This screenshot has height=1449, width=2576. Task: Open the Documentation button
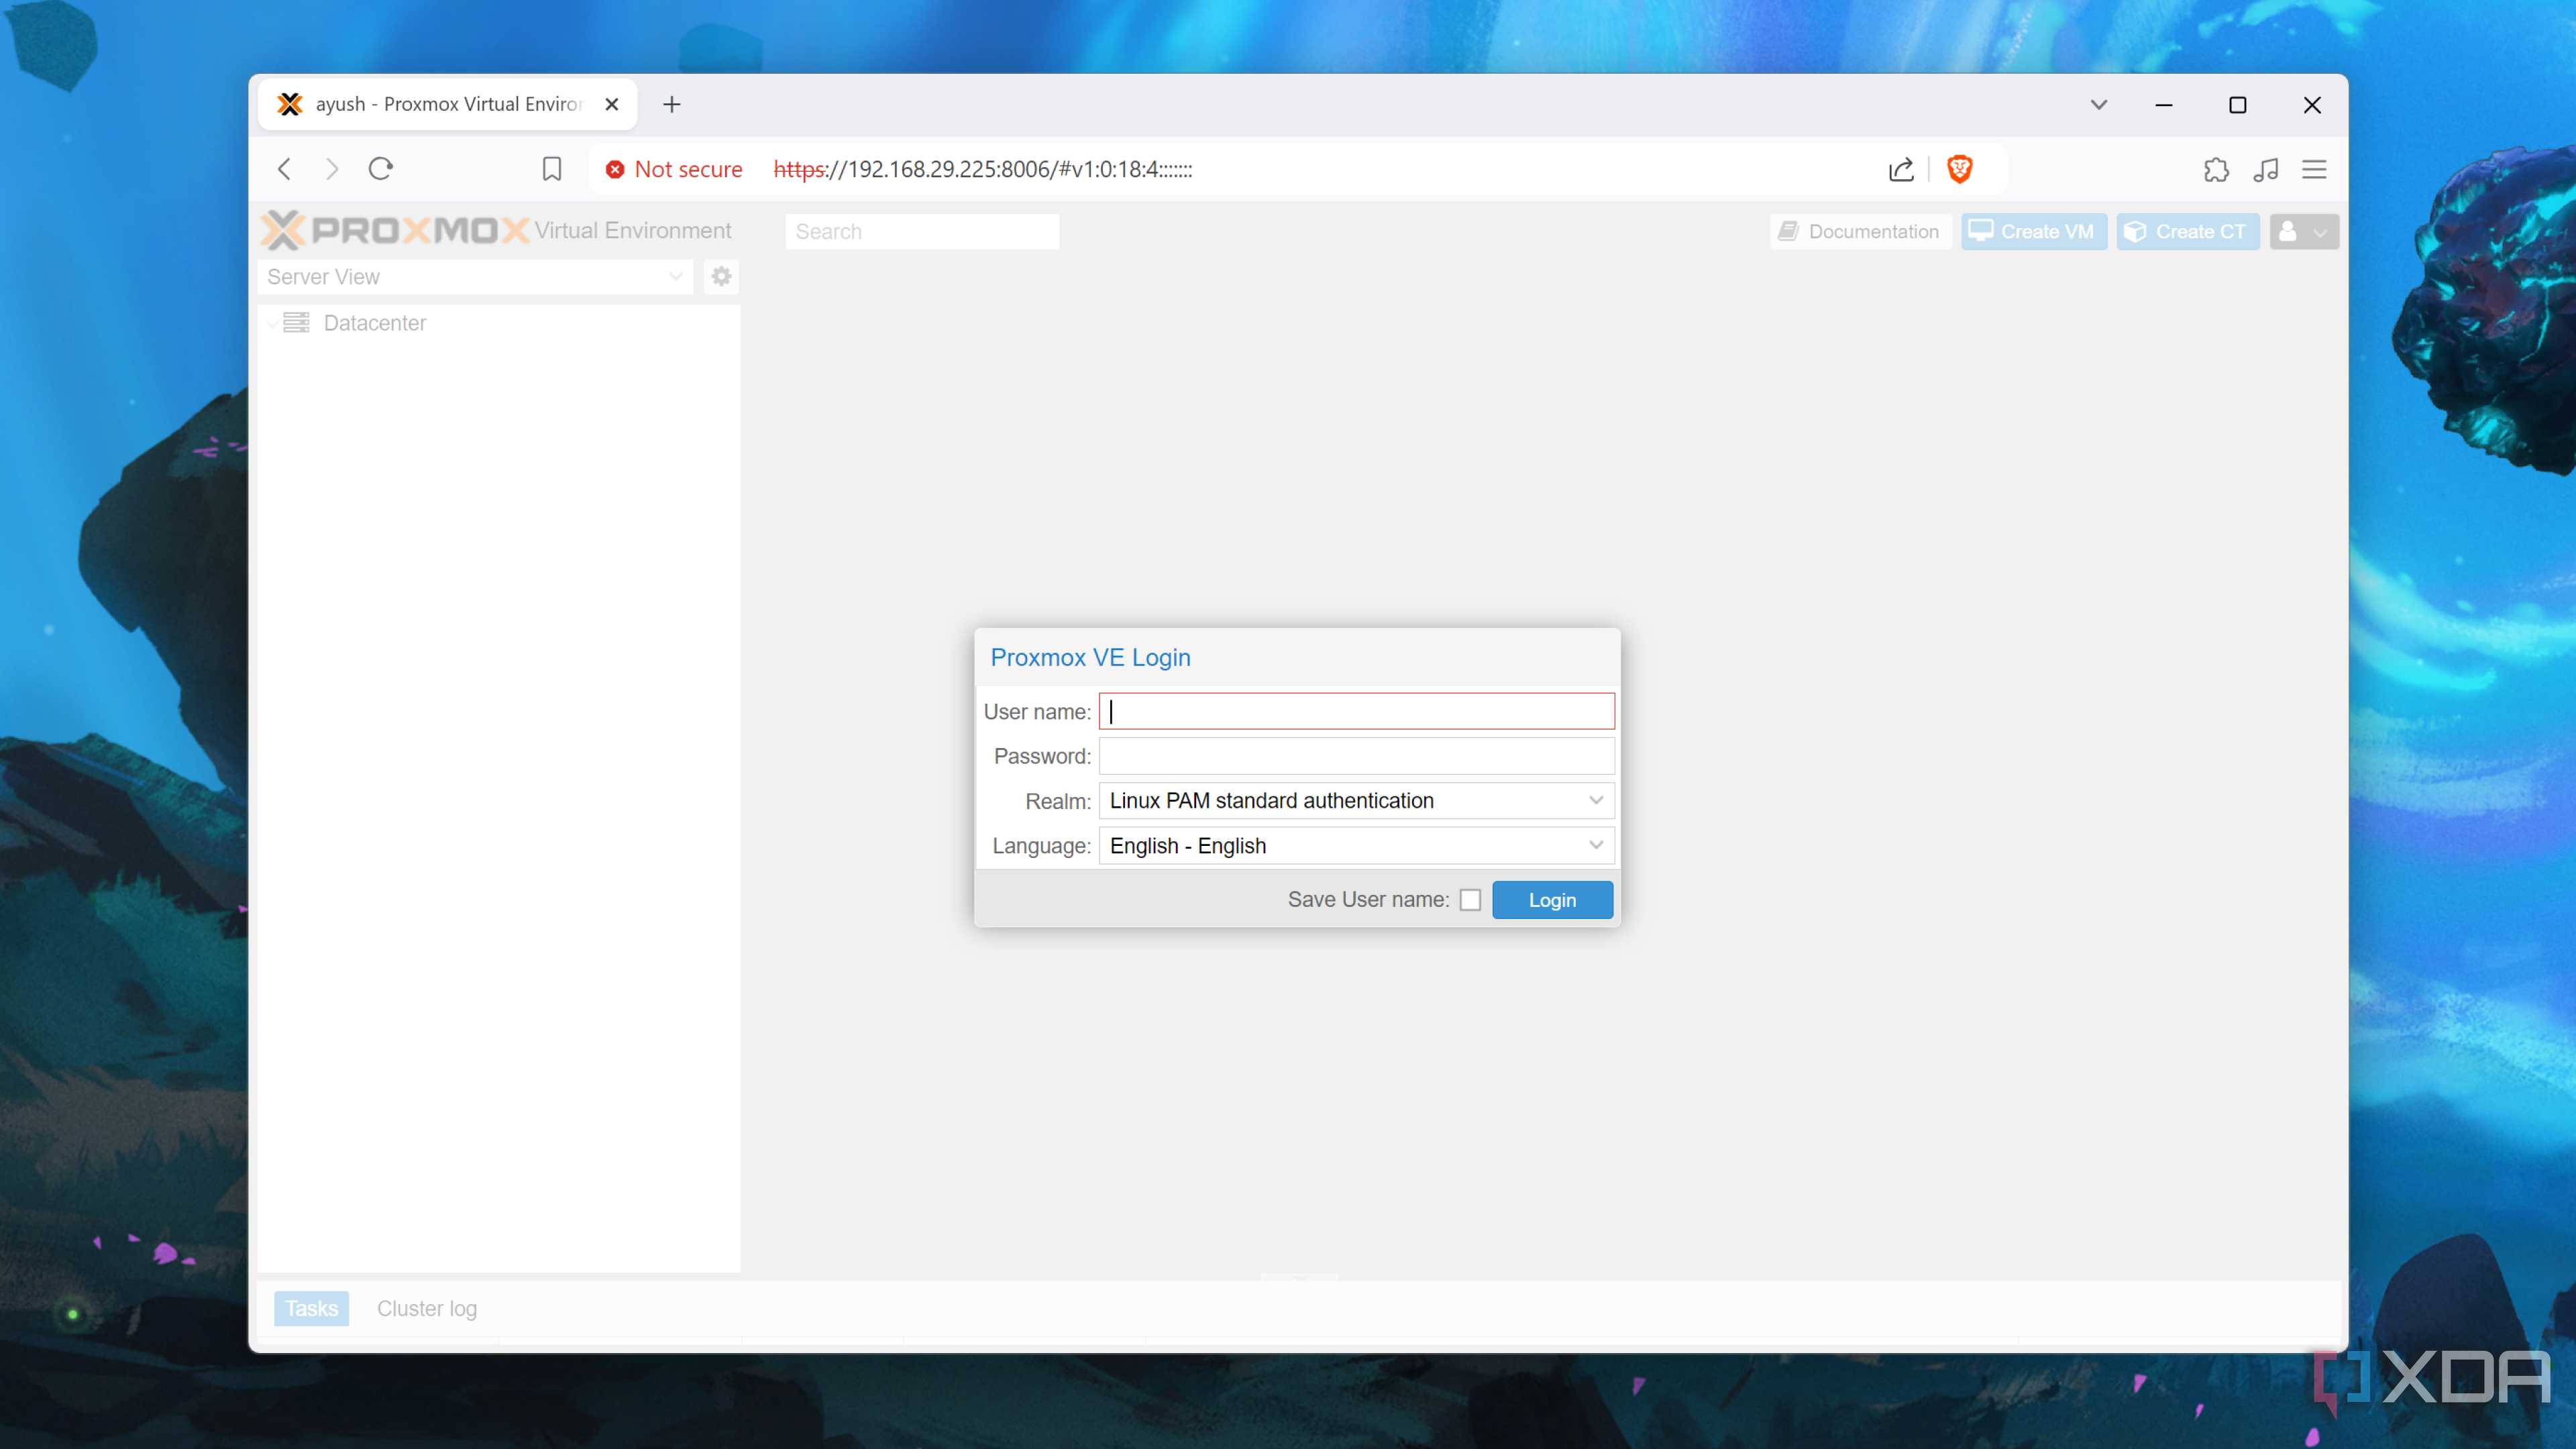pyautogui.click(x=1860, y=231)
